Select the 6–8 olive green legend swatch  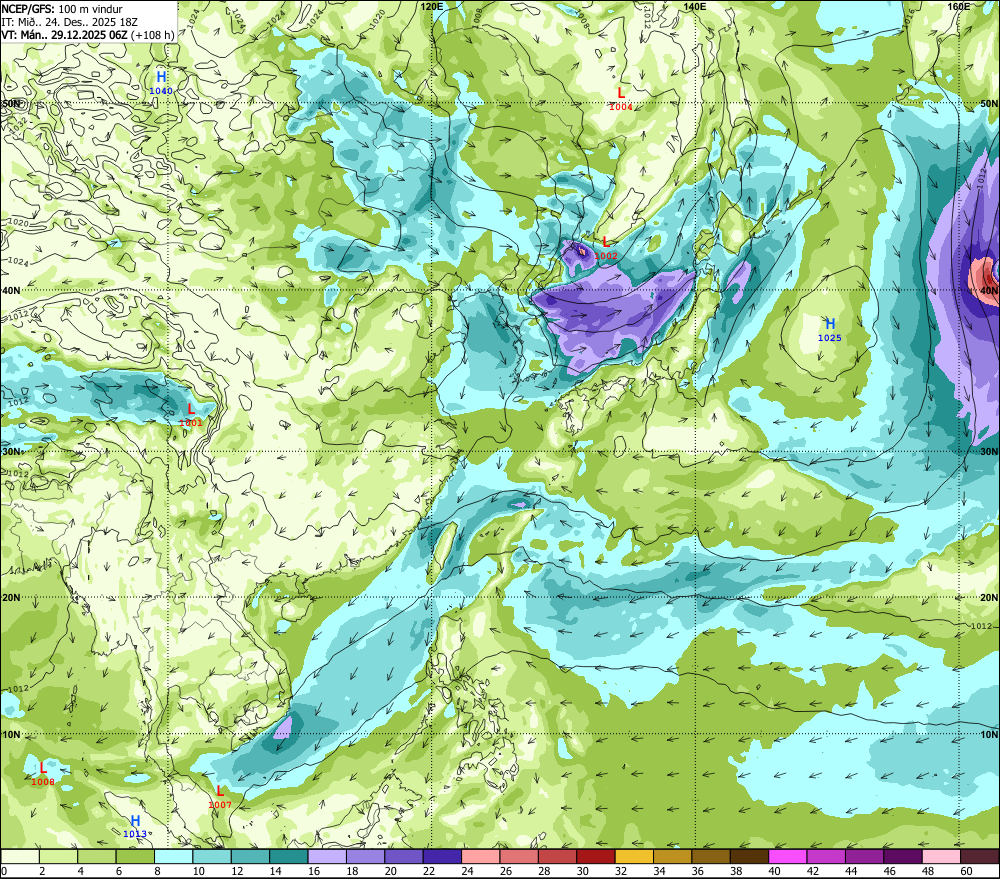pyautogui.click(x=135, y=856)
